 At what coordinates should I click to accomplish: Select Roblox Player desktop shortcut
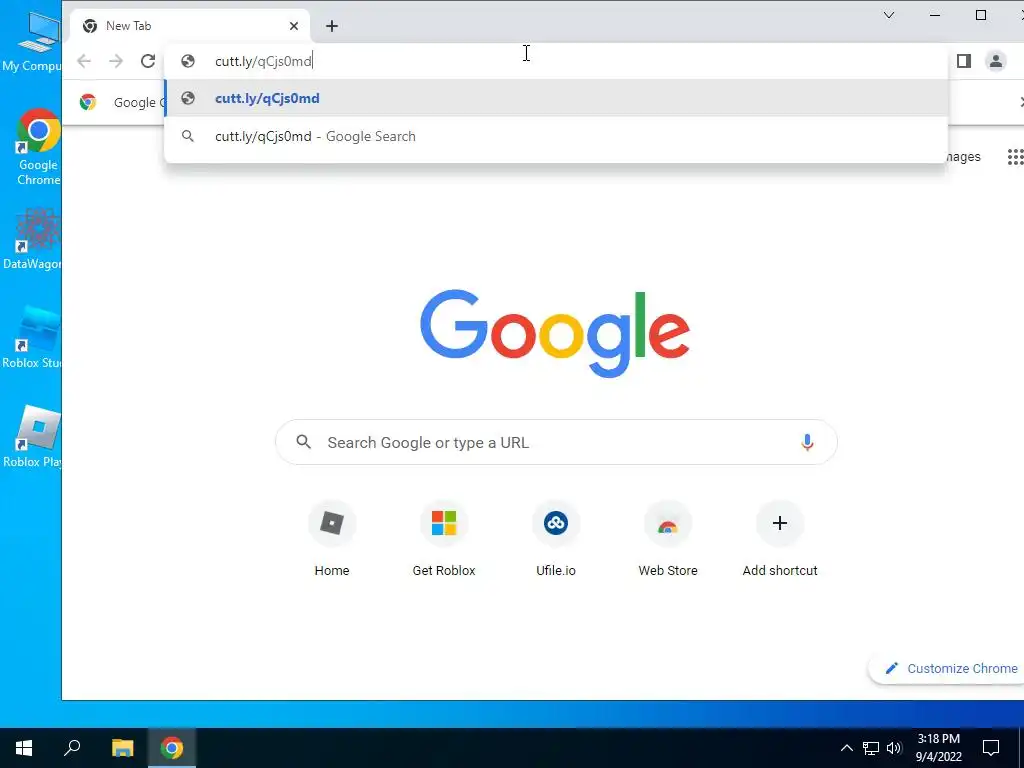point(31,436)
